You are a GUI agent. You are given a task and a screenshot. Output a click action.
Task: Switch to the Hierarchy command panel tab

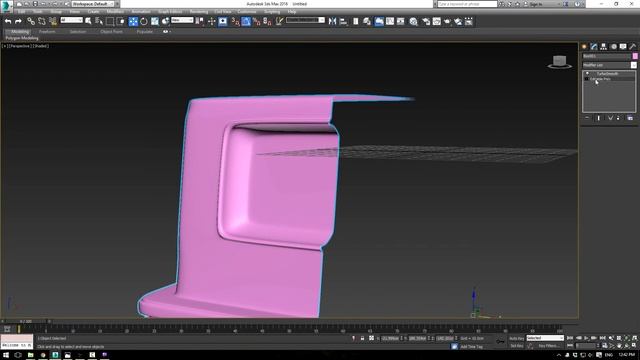click(x=603, y=47)
